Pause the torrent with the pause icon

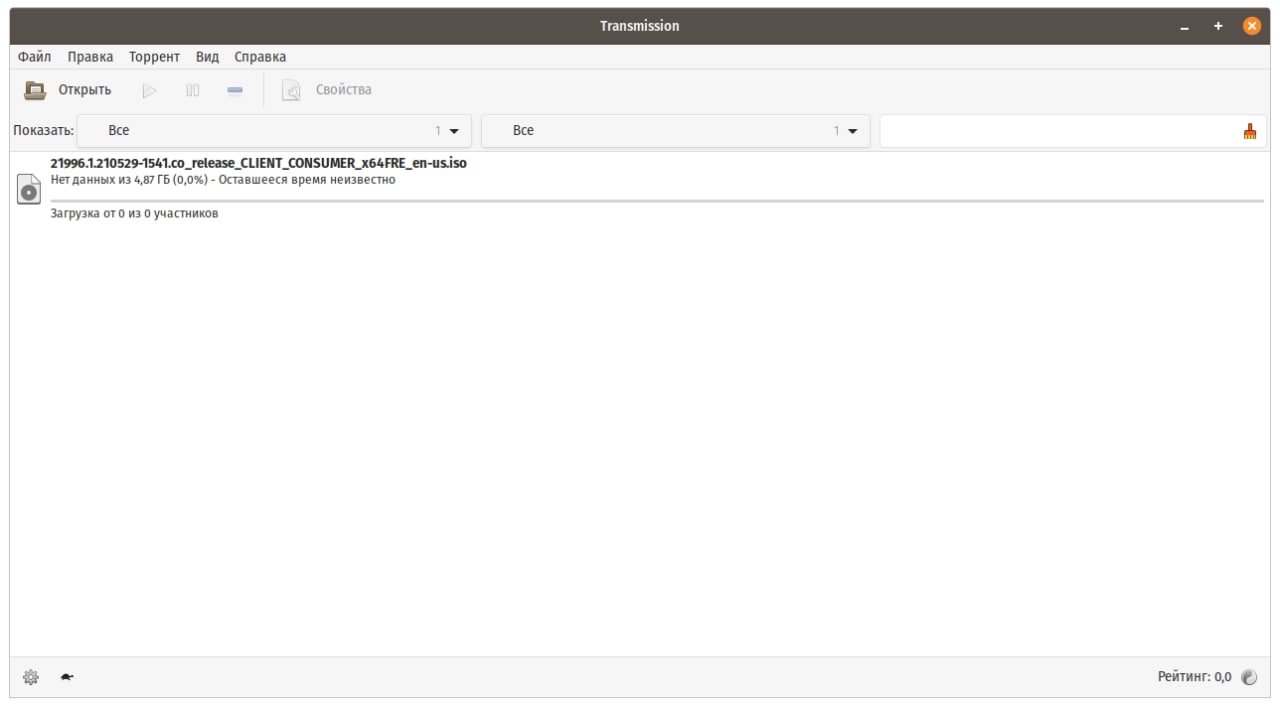[193, 90]
